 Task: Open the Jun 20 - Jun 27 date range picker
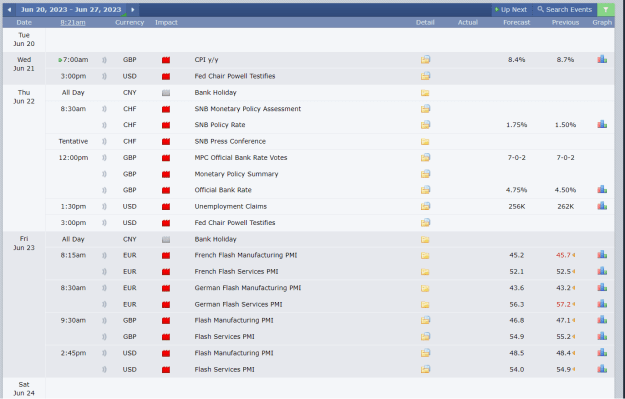point(71,10)
